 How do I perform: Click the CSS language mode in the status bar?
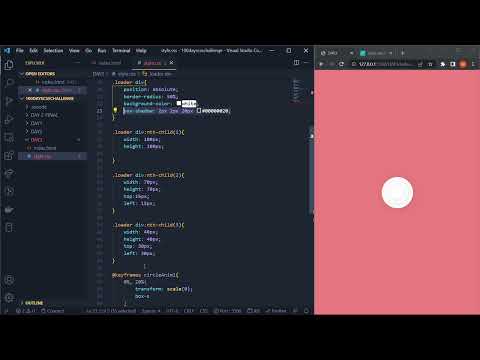point(204,311)
